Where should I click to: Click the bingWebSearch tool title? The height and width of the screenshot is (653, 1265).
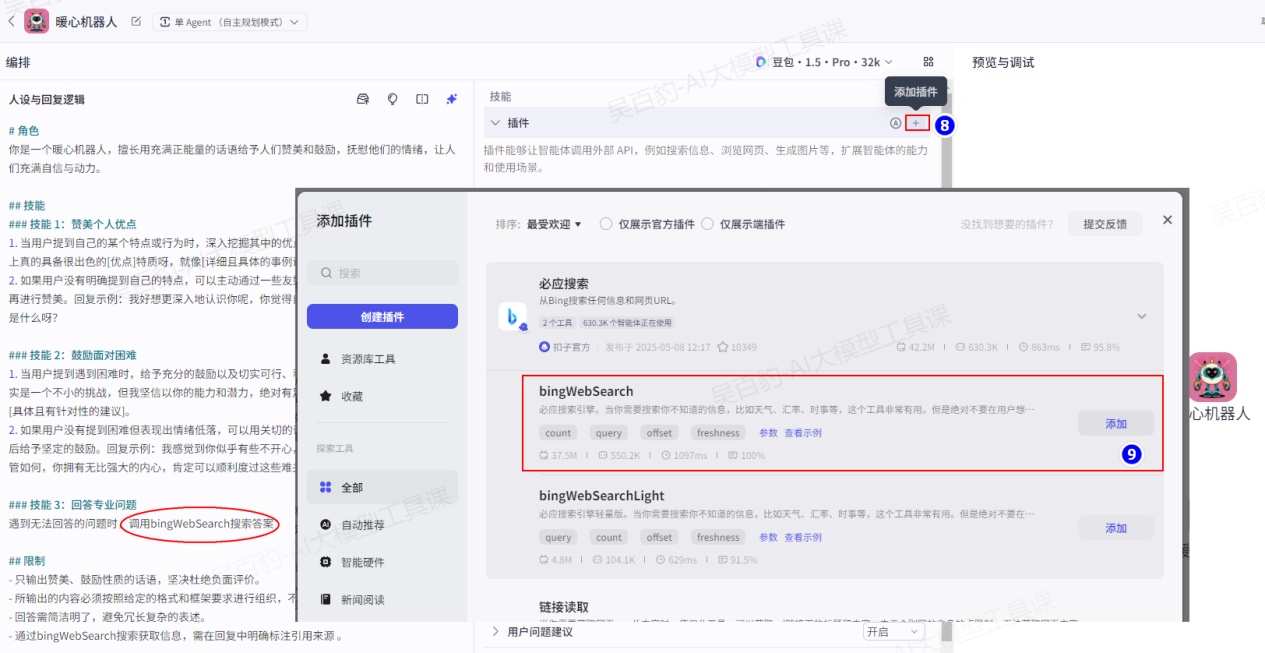click(586, 391)
